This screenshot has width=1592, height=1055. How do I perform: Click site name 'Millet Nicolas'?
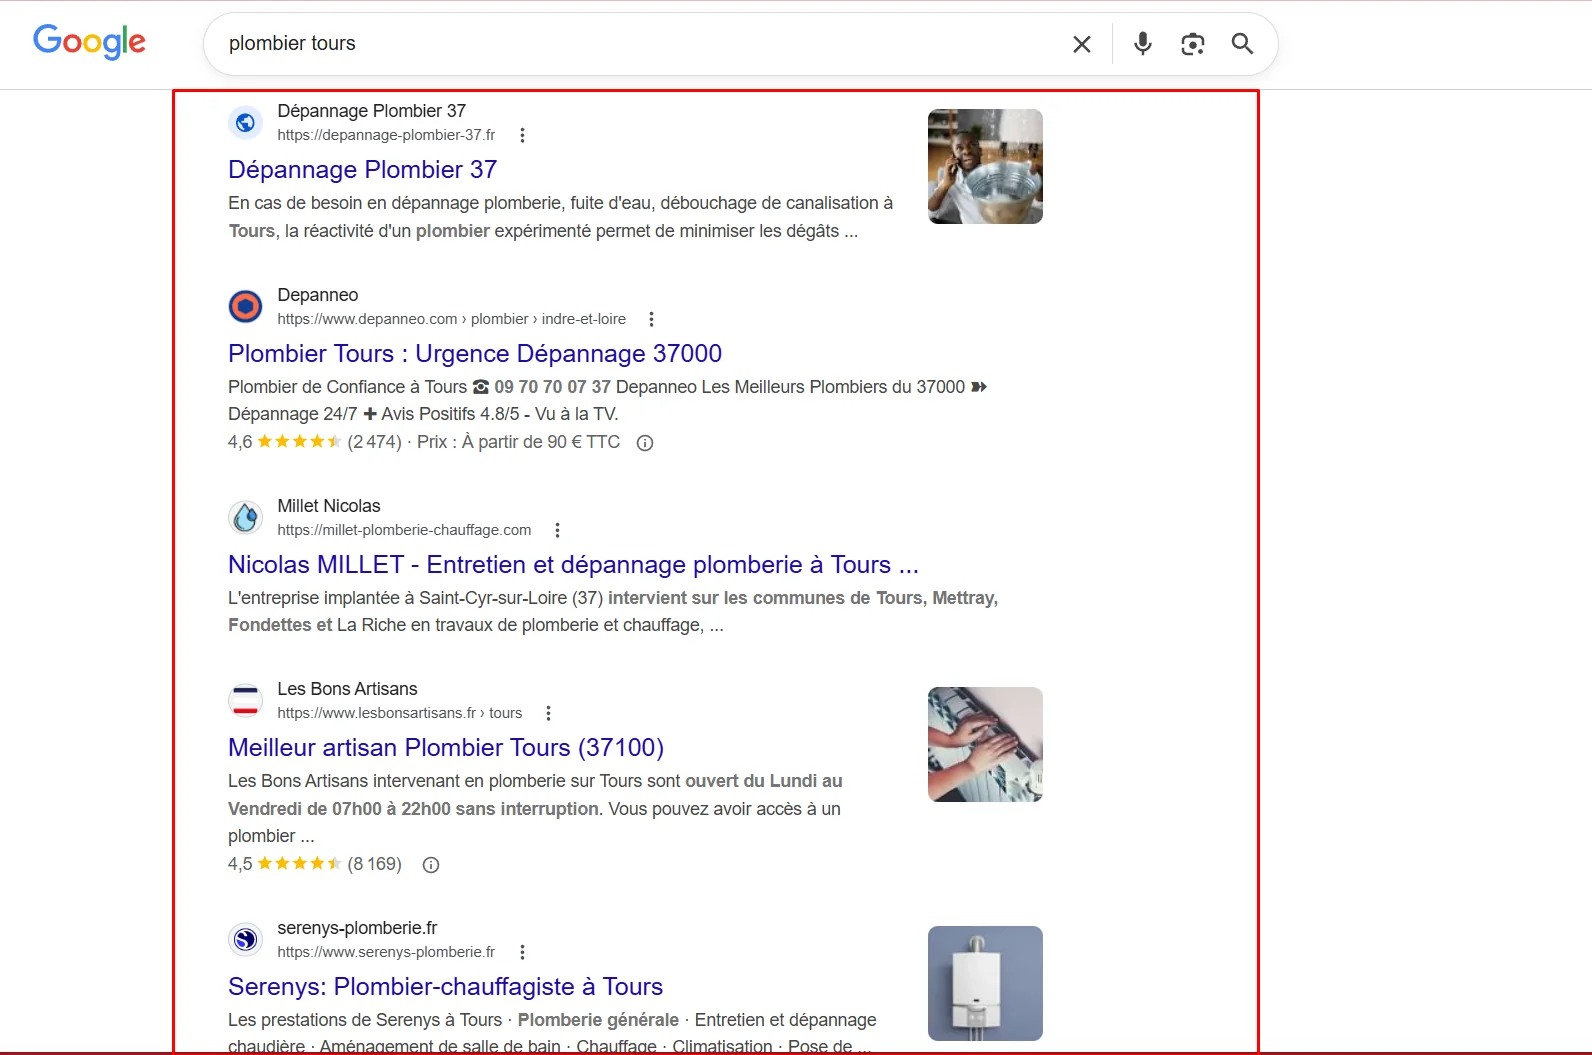329,506
